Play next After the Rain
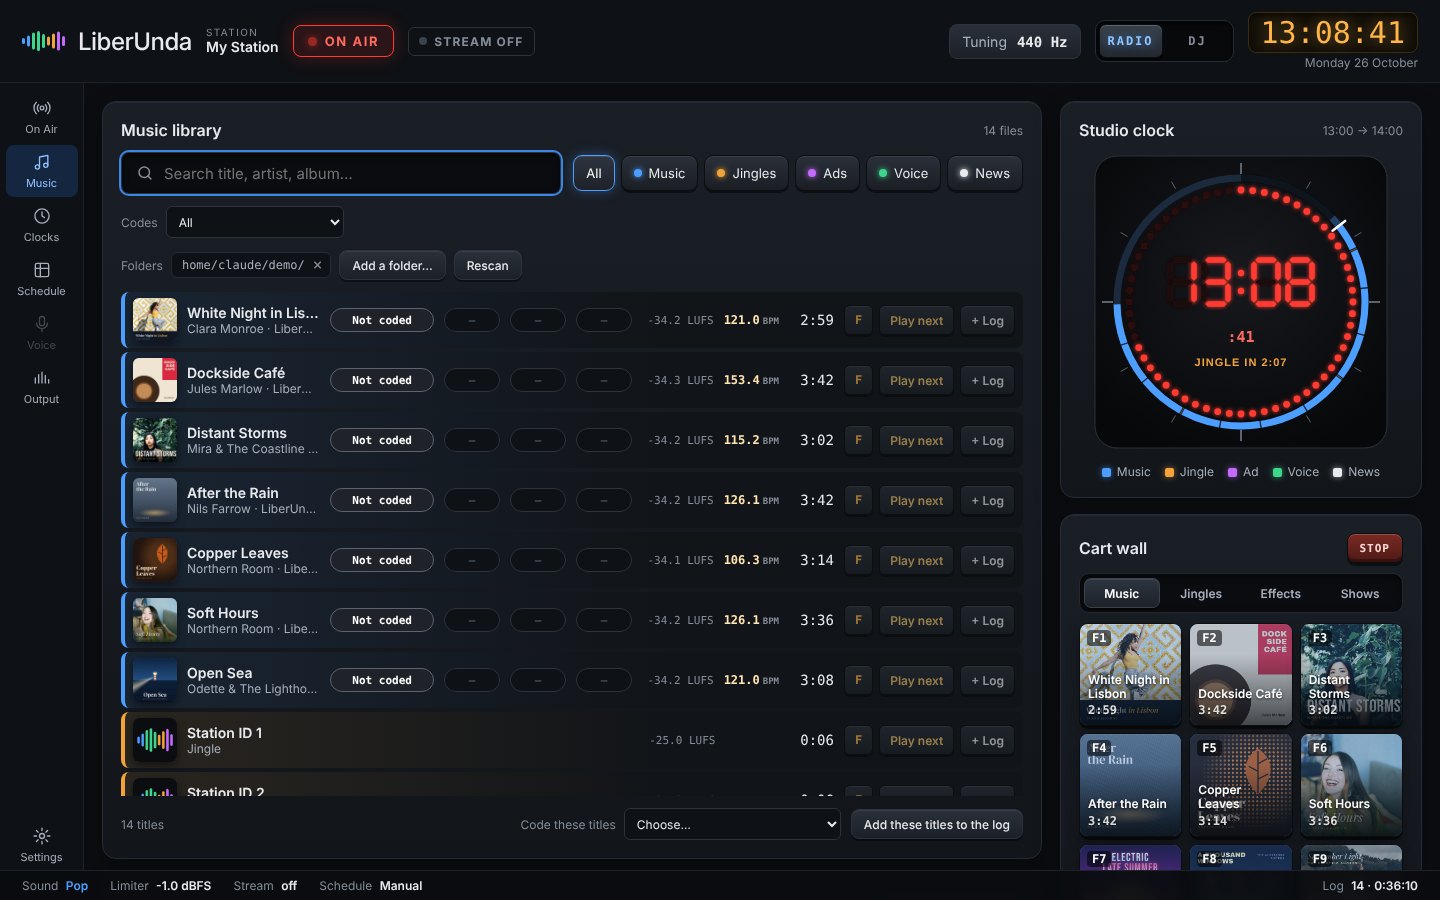This screenshot has width=1440, height=900. pos(916,500)
